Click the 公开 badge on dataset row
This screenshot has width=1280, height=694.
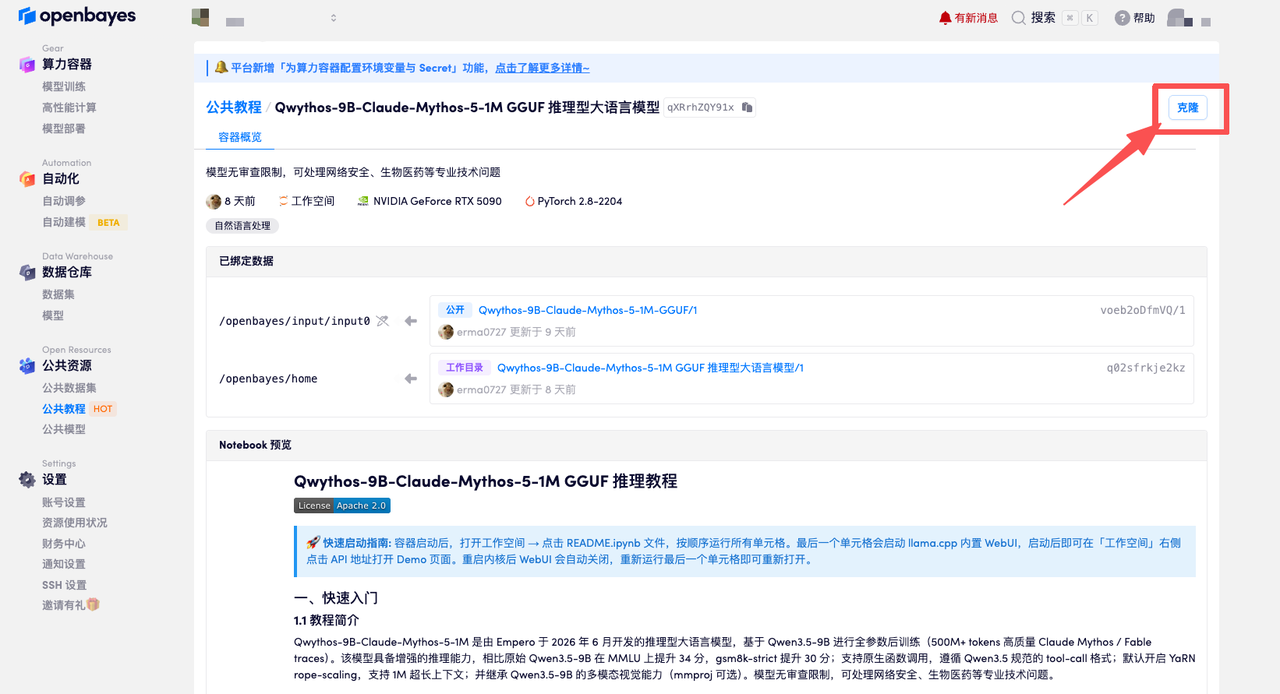click(x=455, y=310)
